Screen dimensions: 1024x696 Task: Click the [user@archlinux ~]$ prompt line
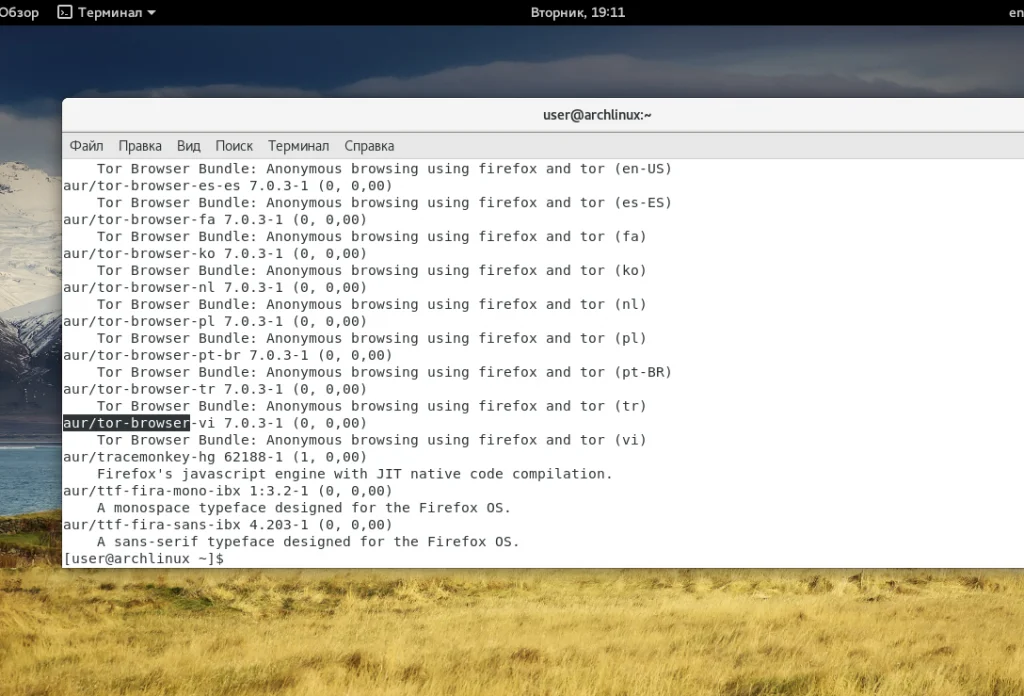pyautogui.click(x=143, y=559)
